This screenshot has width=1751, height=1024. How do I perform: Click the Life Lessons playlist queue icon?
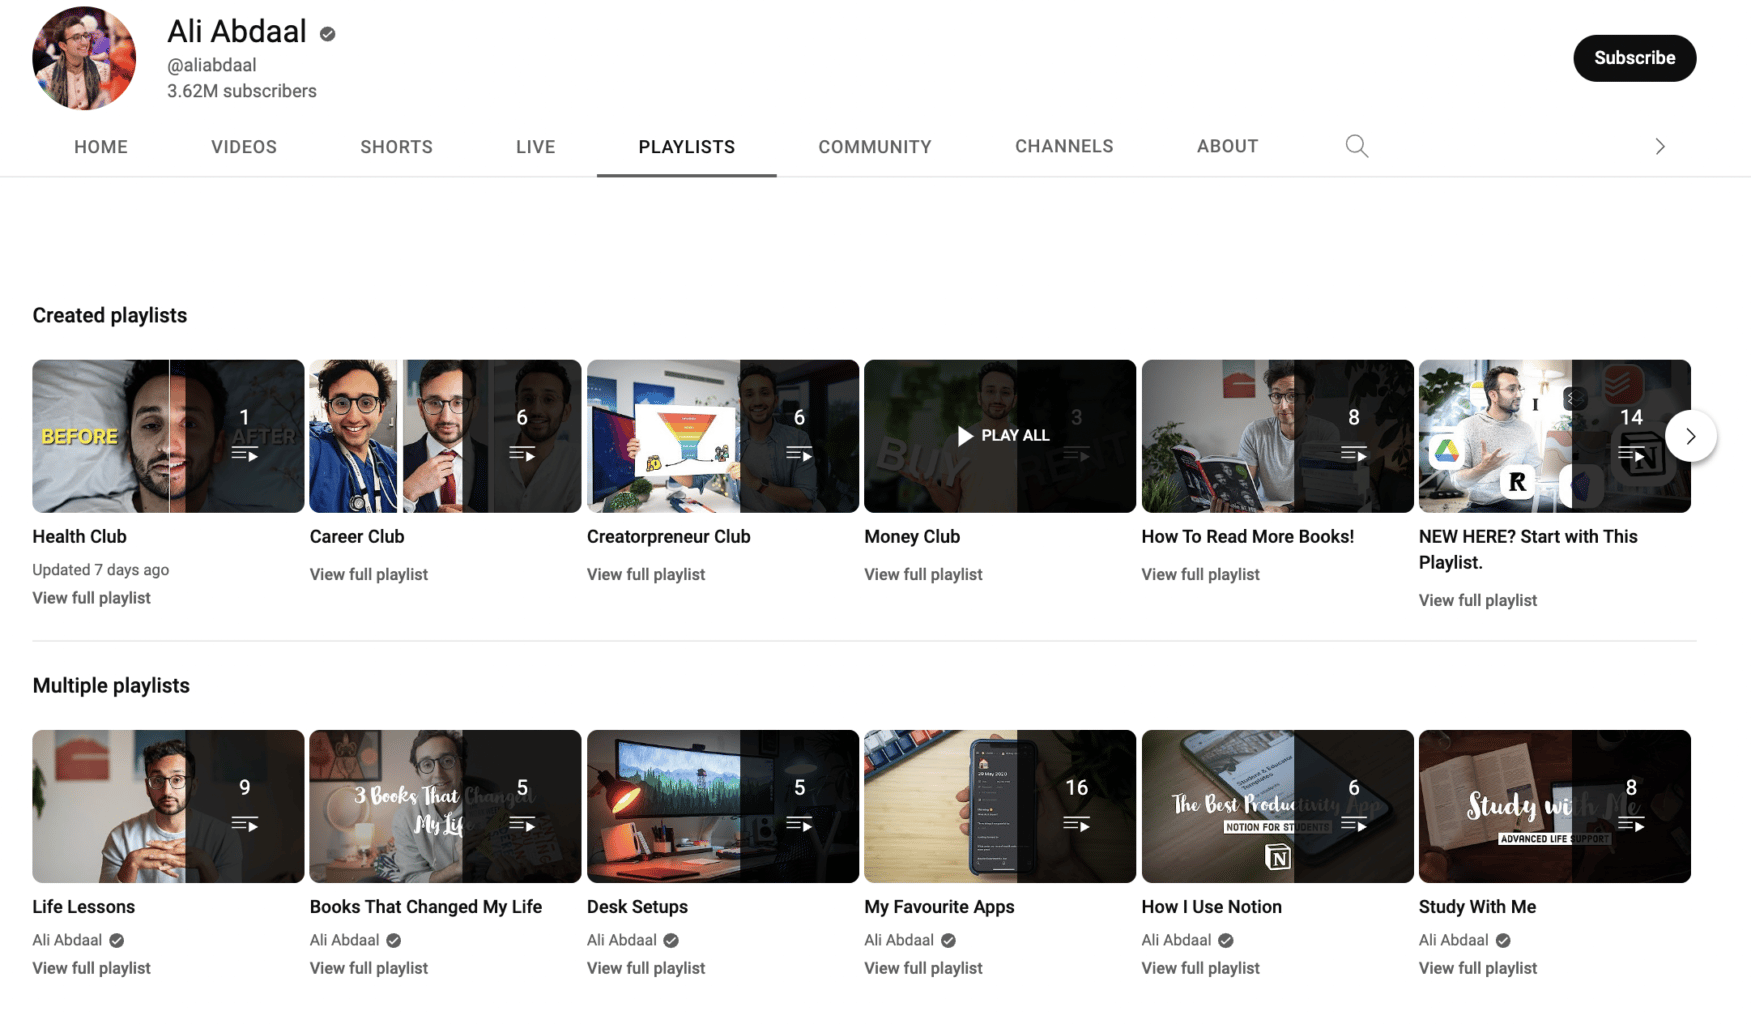click(x=245, y=824)
